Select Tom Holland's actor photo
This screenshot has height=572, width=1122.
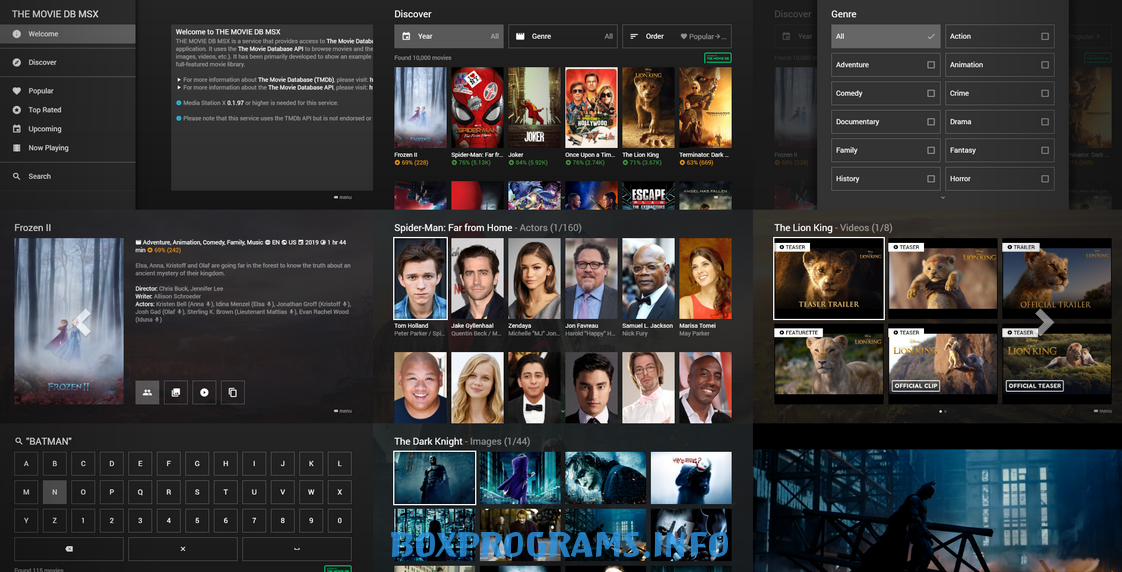pos(420,278)
